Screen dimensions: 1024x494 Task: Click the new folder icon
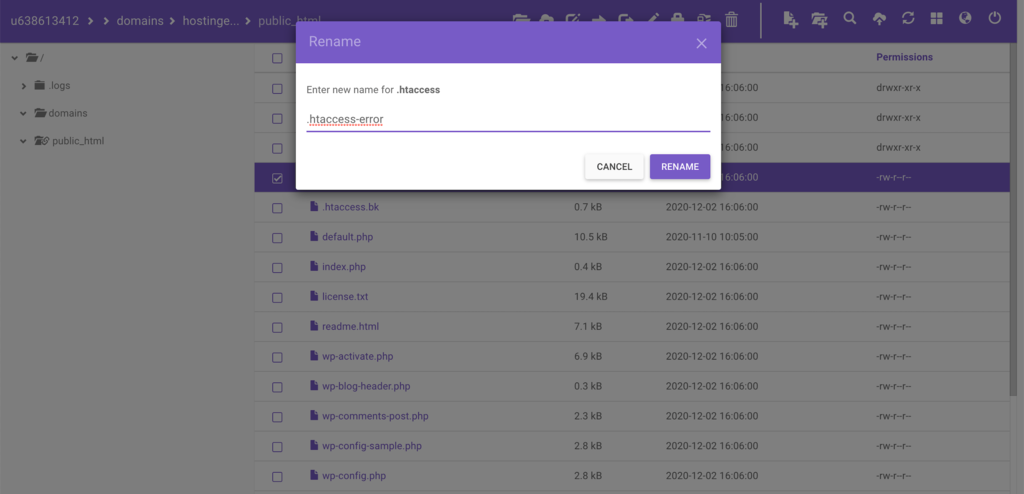(820, 19)
